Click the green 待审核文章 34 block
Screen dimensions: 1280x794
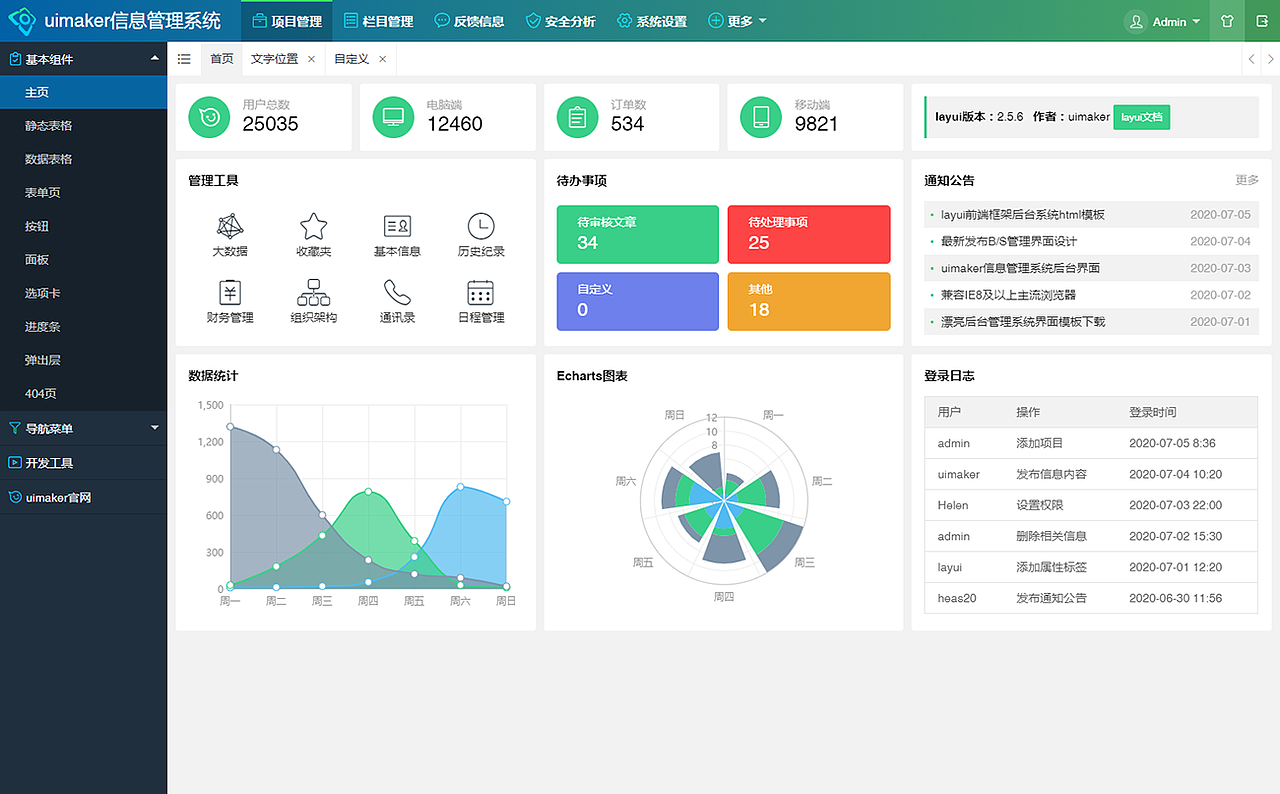(x=637, y=234)
